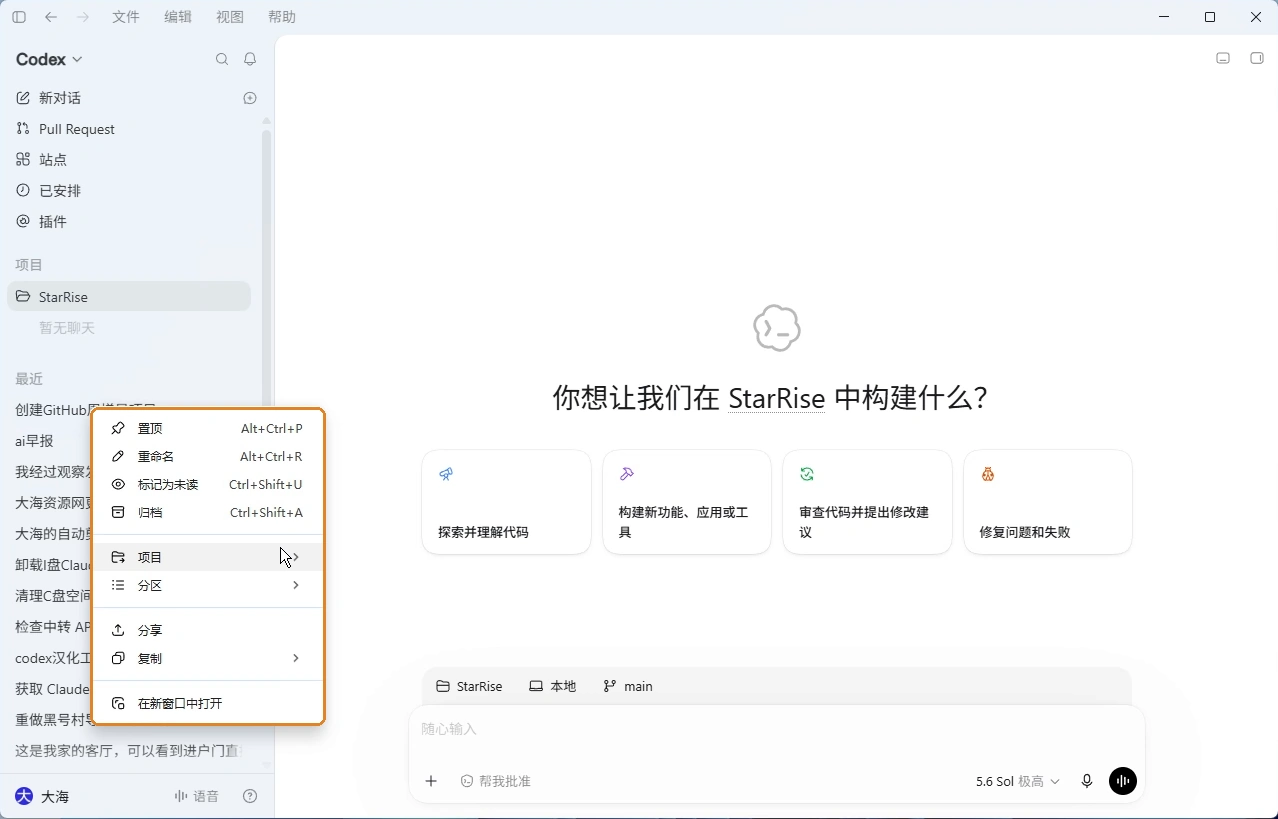Open the main branch selector
Viewport: 1278px width, 819px height.
click(x=628, y=686)
